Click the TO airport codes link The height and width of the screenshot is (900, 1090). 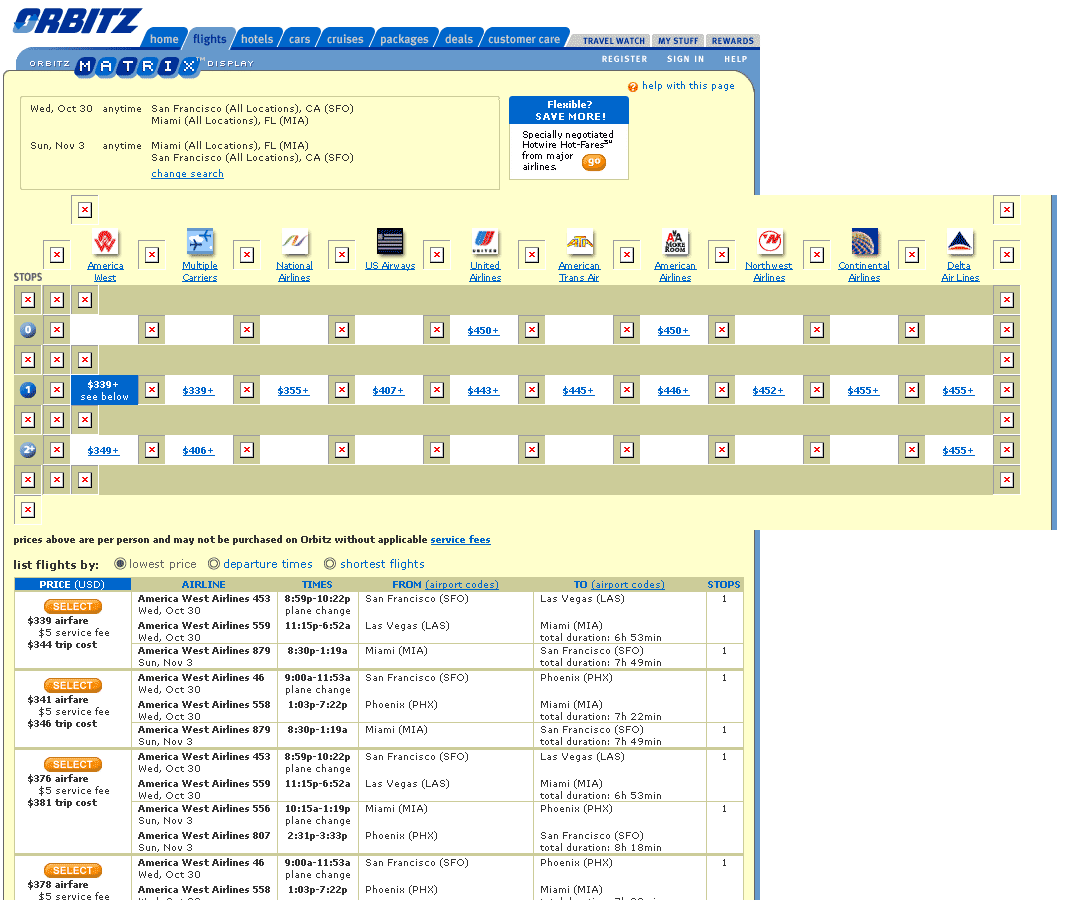[x=628, y=584]
